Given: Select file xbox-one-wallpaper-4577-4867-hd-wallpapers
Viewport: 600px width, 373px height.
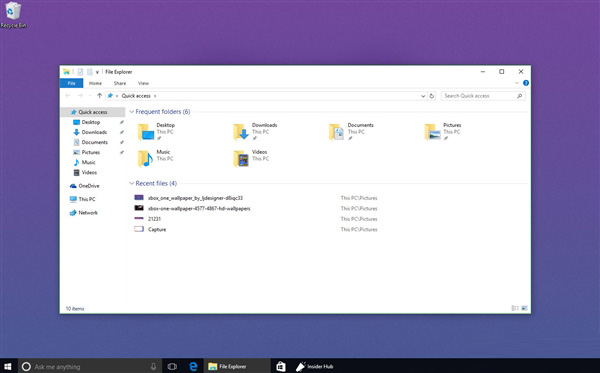Looking at the screenshot, I should (199, 208).
